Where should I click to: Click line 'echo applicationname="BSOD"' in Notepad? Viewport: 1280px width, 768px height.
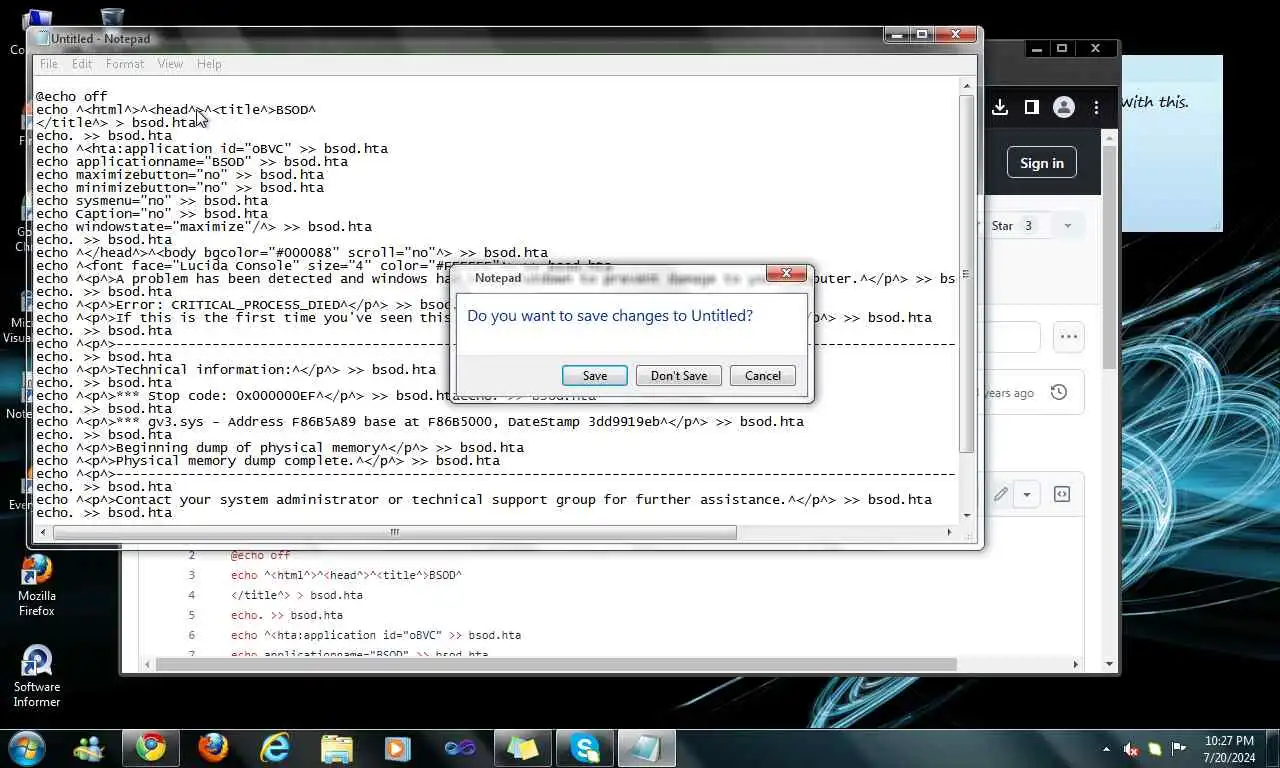point(192,161)
